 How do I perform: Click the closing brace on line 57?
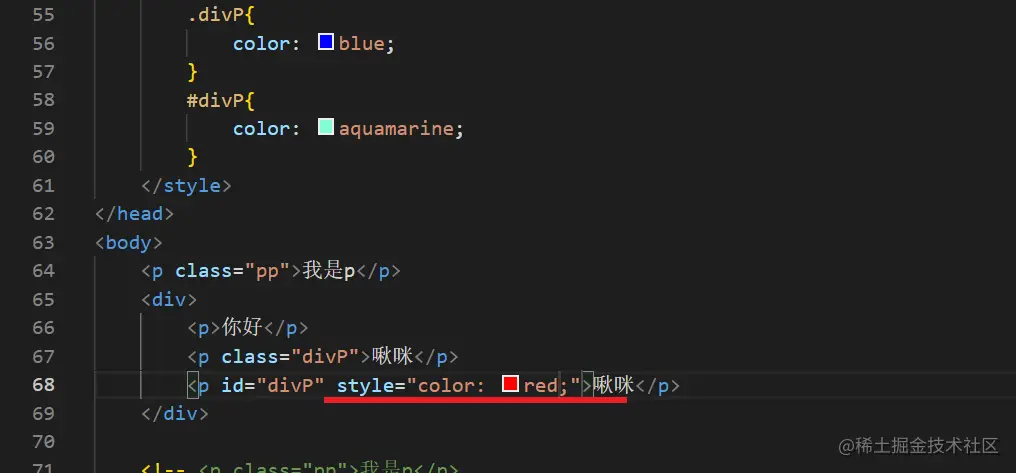(192, 72)
